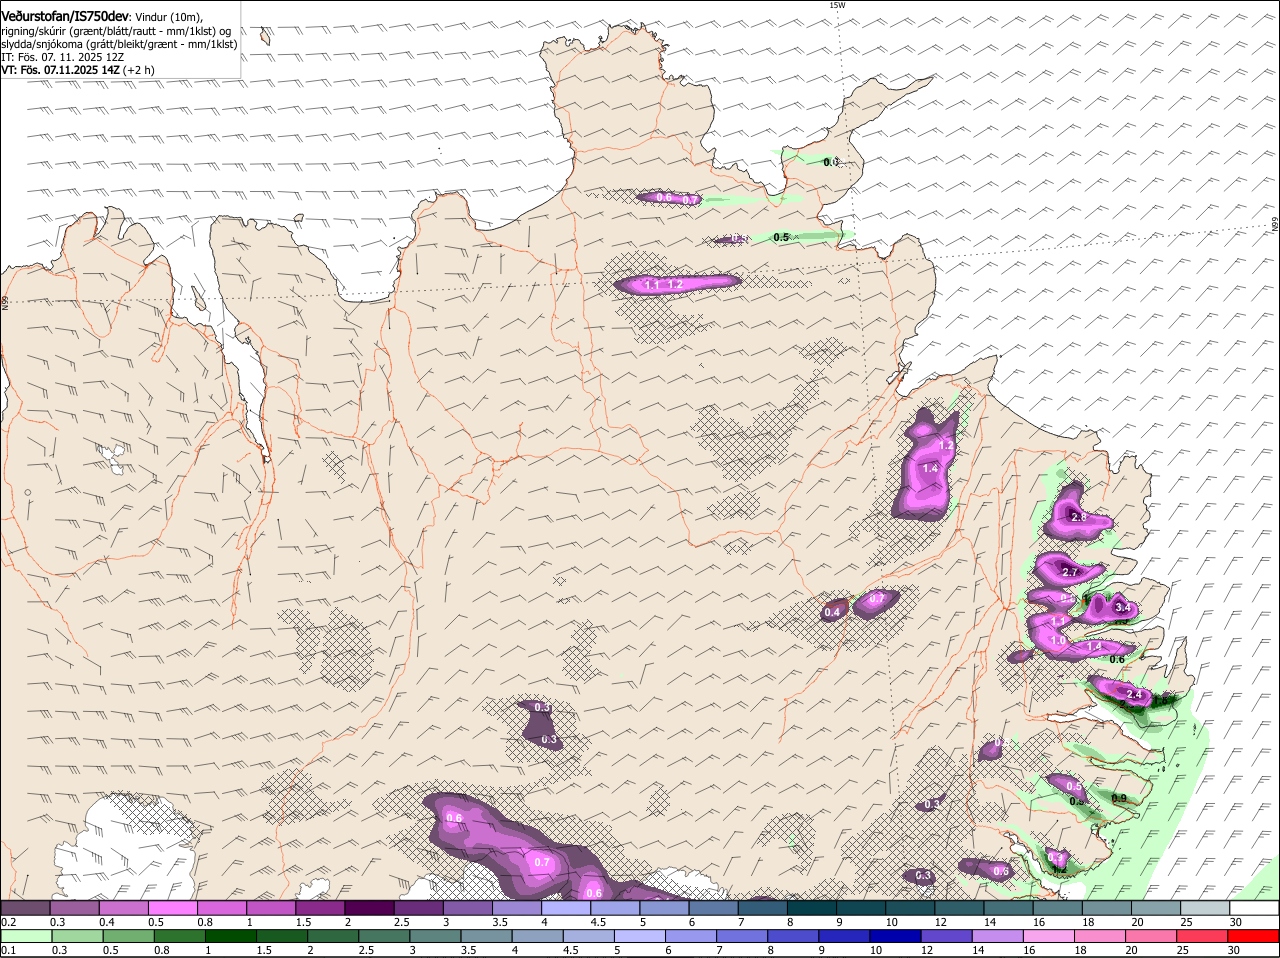Select the gray-purple 0.2 swatch in the snow scale
The height and width of the screenshot is (958, 1280).
(x=26, y=908)
